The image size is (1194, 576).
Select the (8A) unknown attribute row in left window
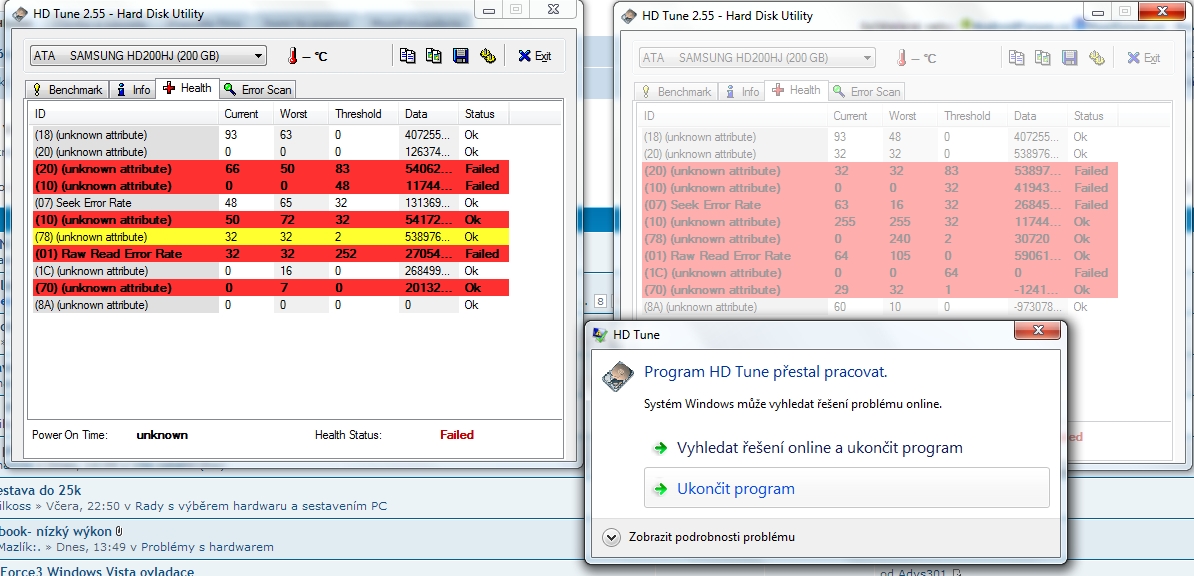point(270,305)
